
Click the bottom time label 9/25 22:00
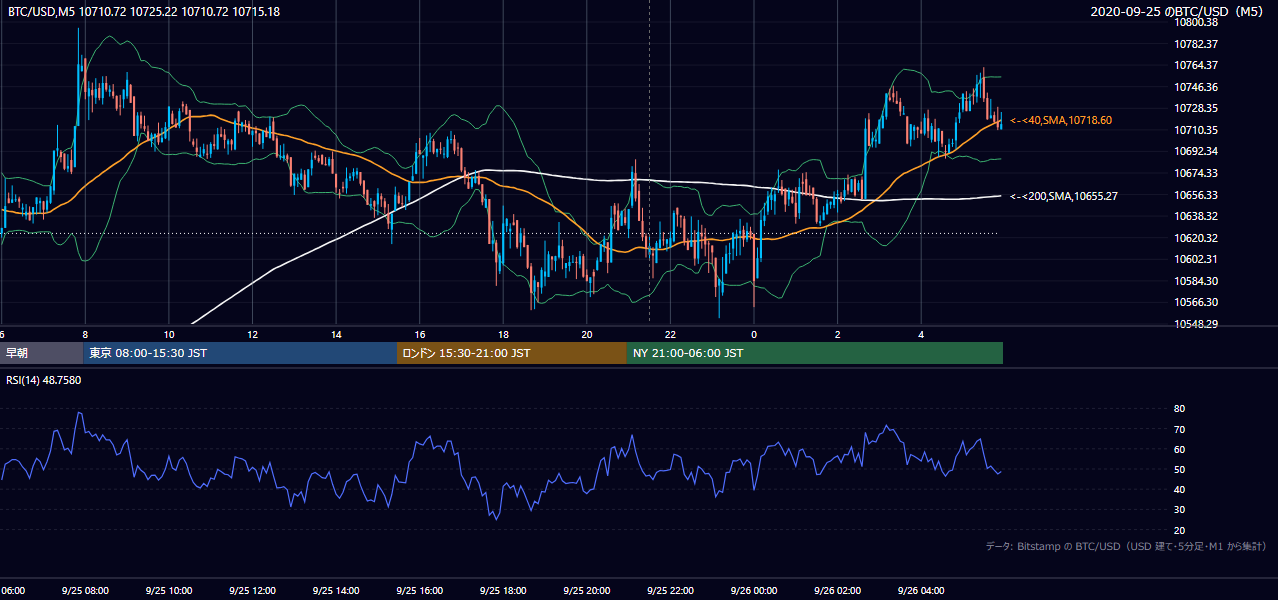(x=670, y=591)
